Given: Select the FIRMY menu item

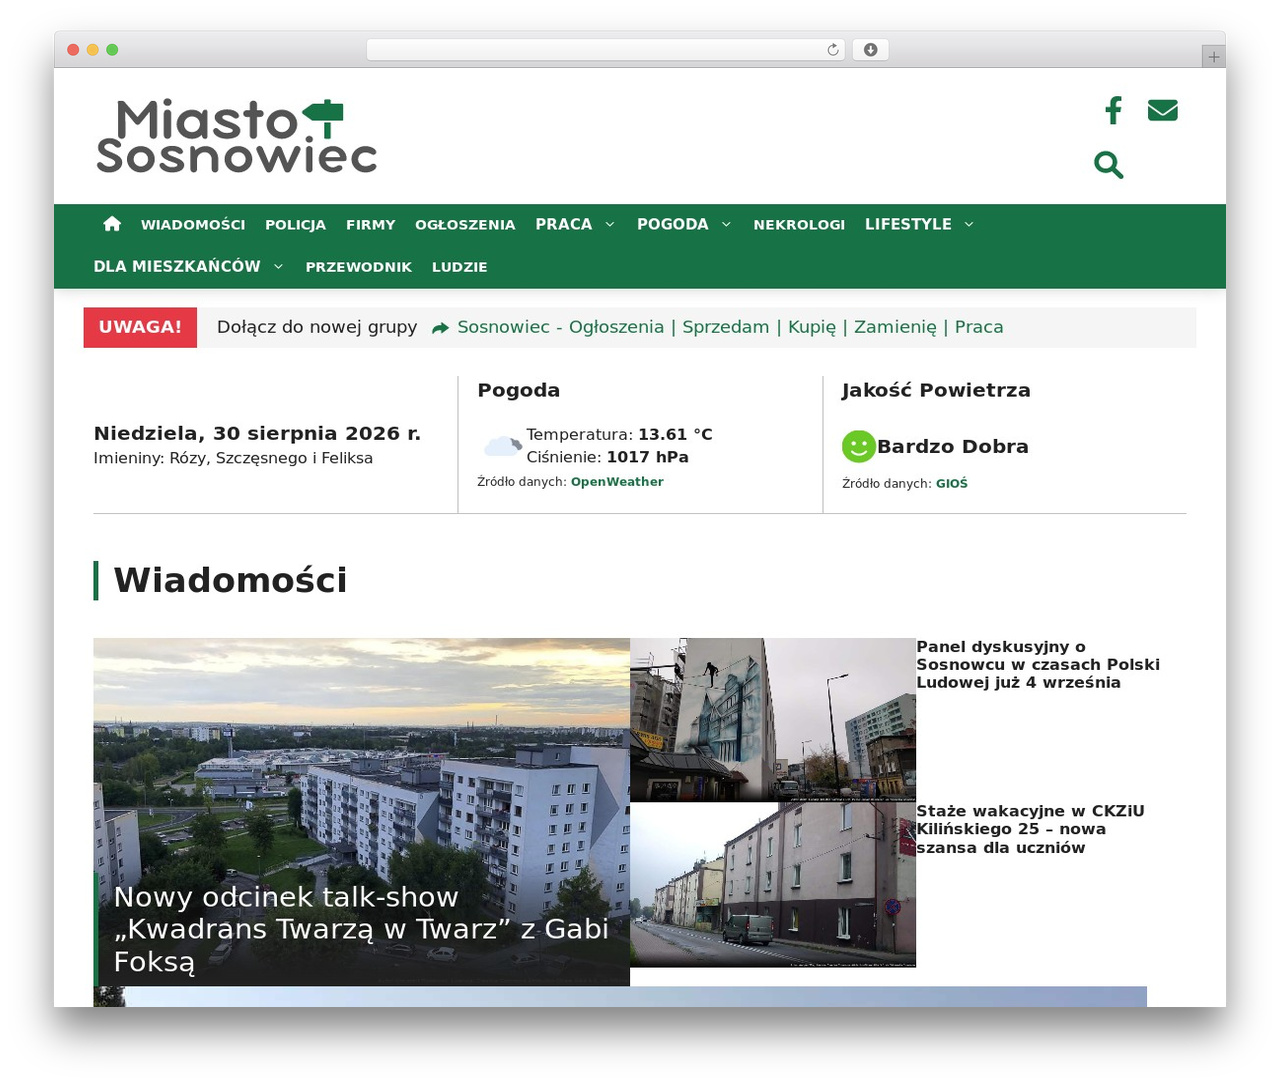Looking at the screenshot, I should 371,225.
